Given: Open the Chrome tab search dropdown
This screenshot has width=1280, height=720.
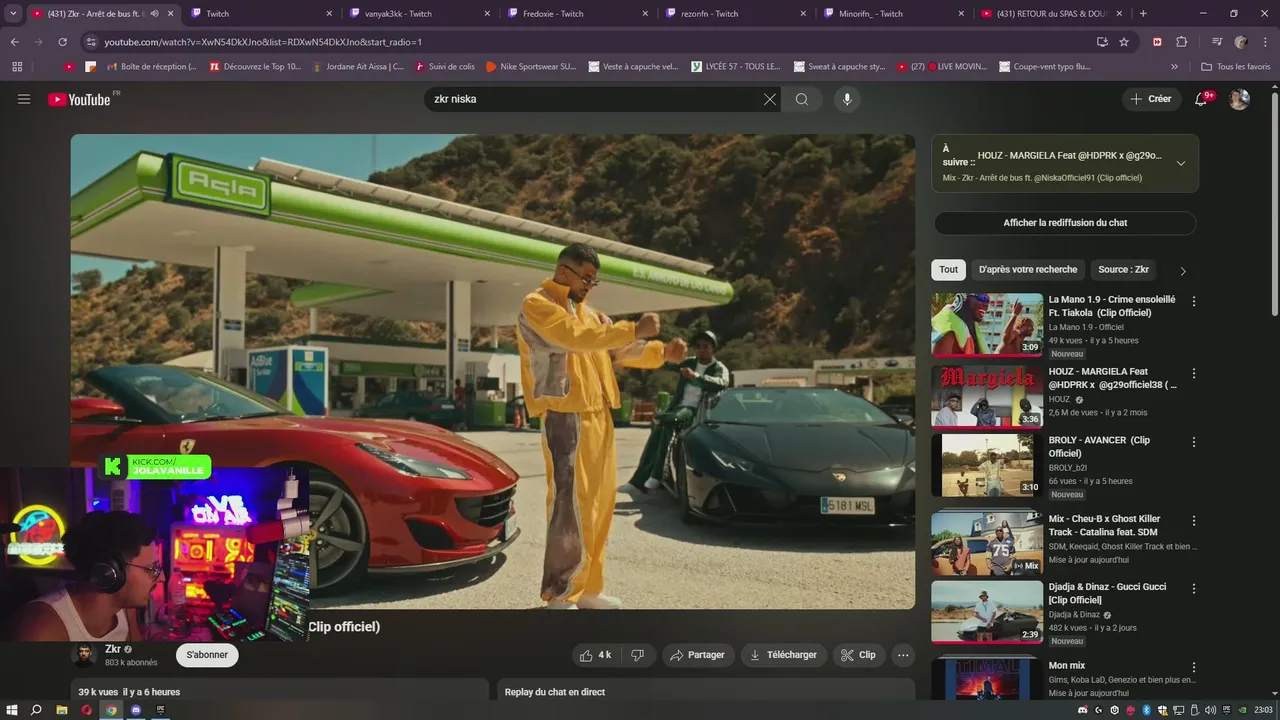Looking at the screenshot, I should (x=13, y=13).
